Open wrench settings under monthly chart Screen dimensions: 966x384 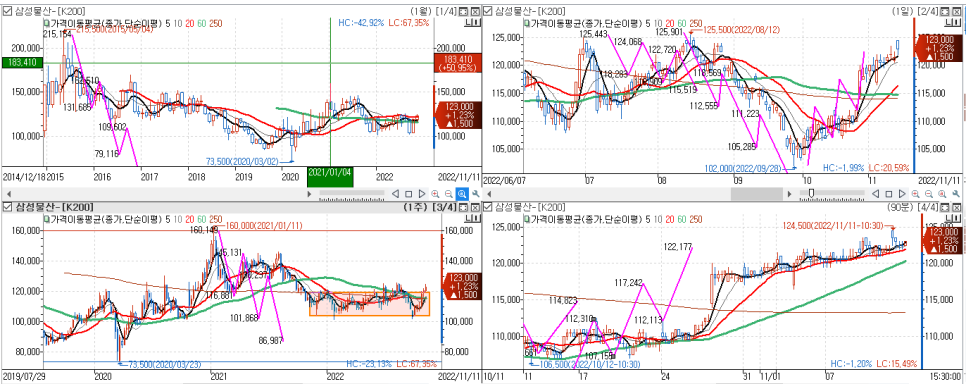click(x=476, y=194)
